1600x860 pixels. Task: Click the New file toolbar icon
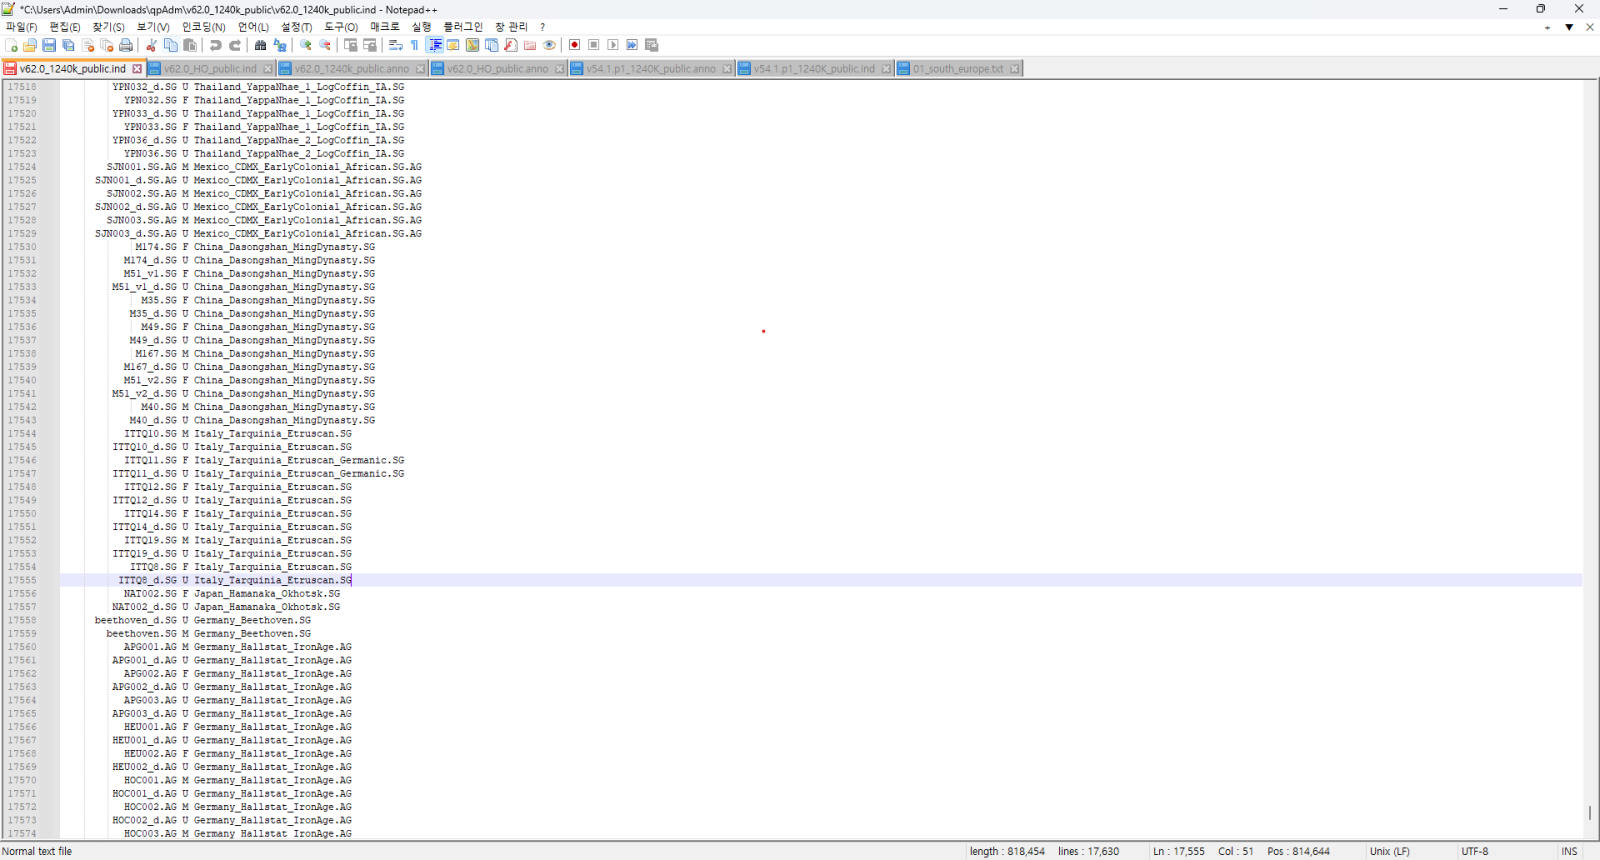(x=11, y=45)
